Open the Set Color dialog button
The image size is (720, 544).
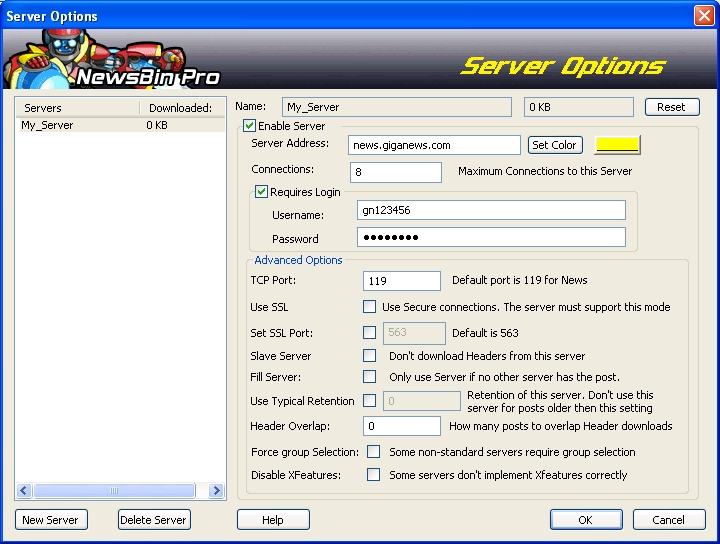coord(555,145)
